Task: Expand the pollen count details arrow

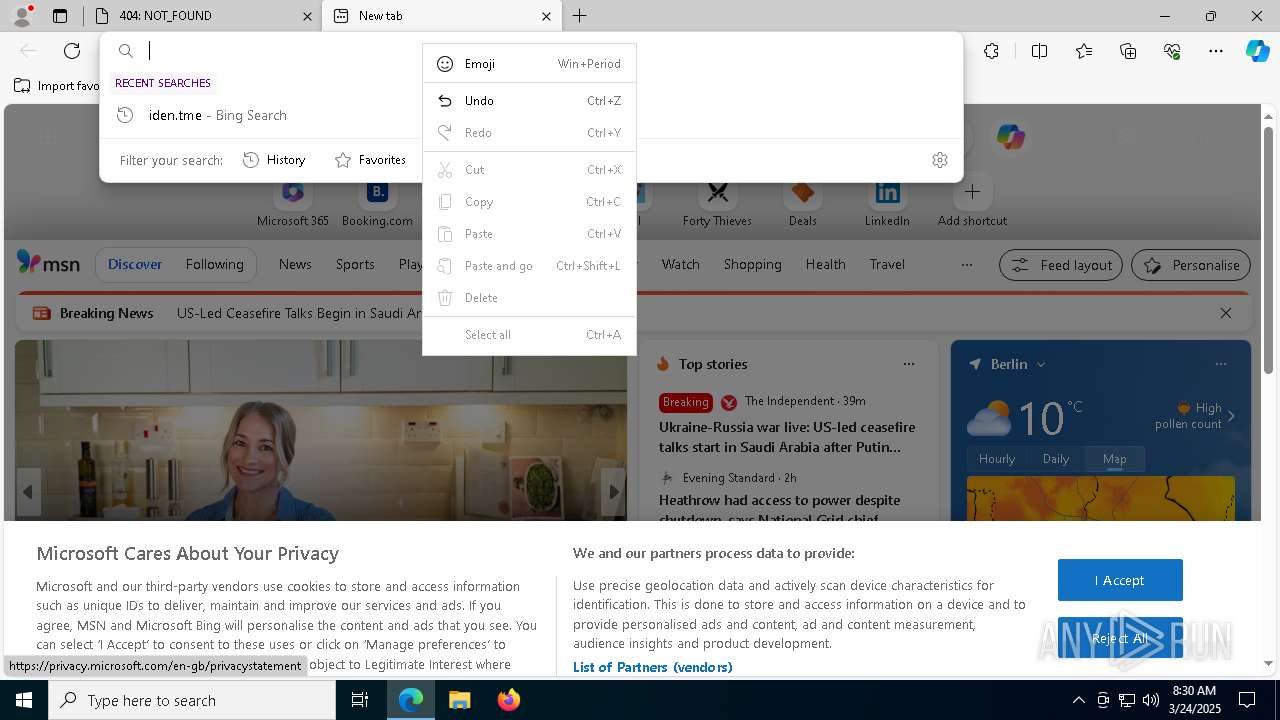Action: [1231, 416]
